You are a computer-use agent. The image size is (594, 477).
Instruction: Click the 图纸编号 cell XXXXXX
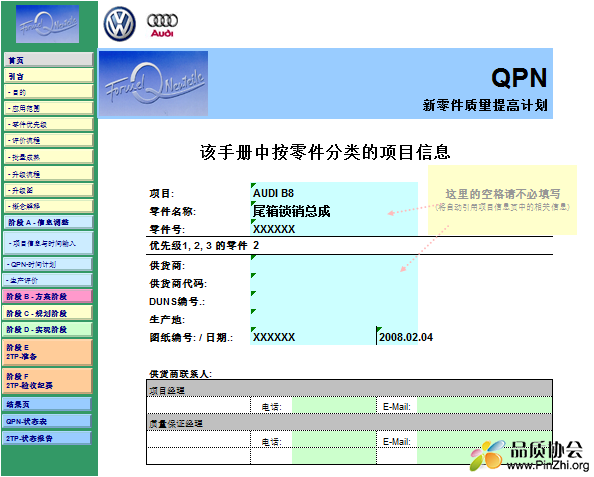click(x=313, y=336)
